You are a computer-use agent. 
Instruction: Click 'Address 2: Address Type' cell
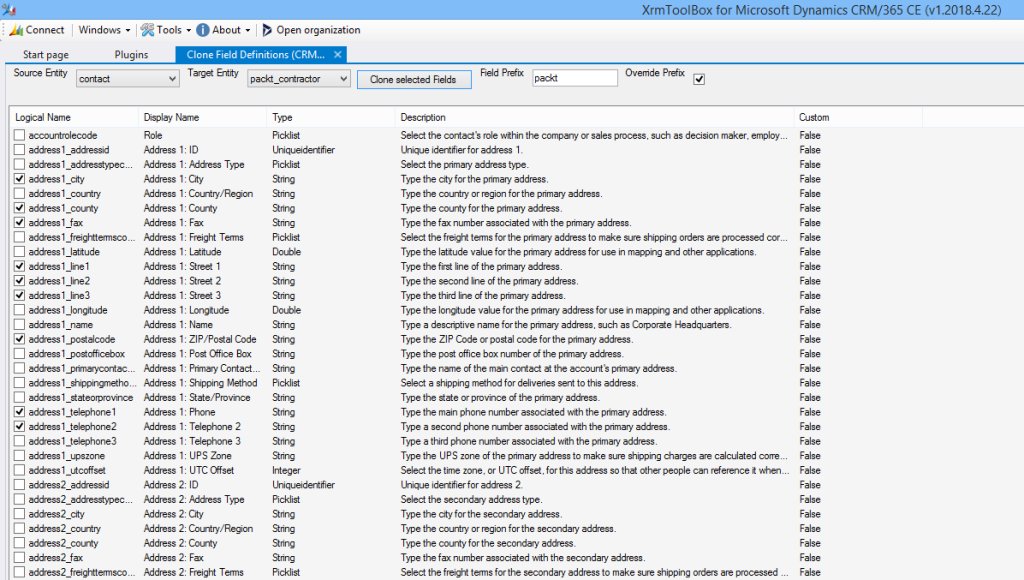click(x=194, y=500)
